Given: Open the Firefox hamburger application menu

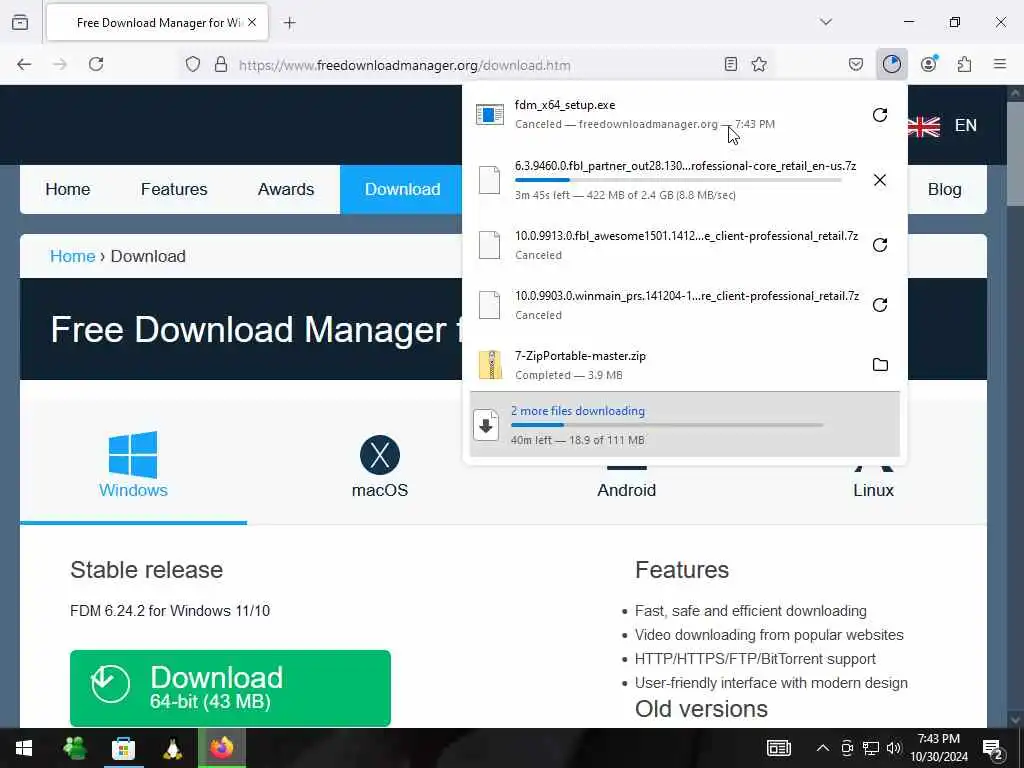Looking at the screenshot, I should 999,64.
